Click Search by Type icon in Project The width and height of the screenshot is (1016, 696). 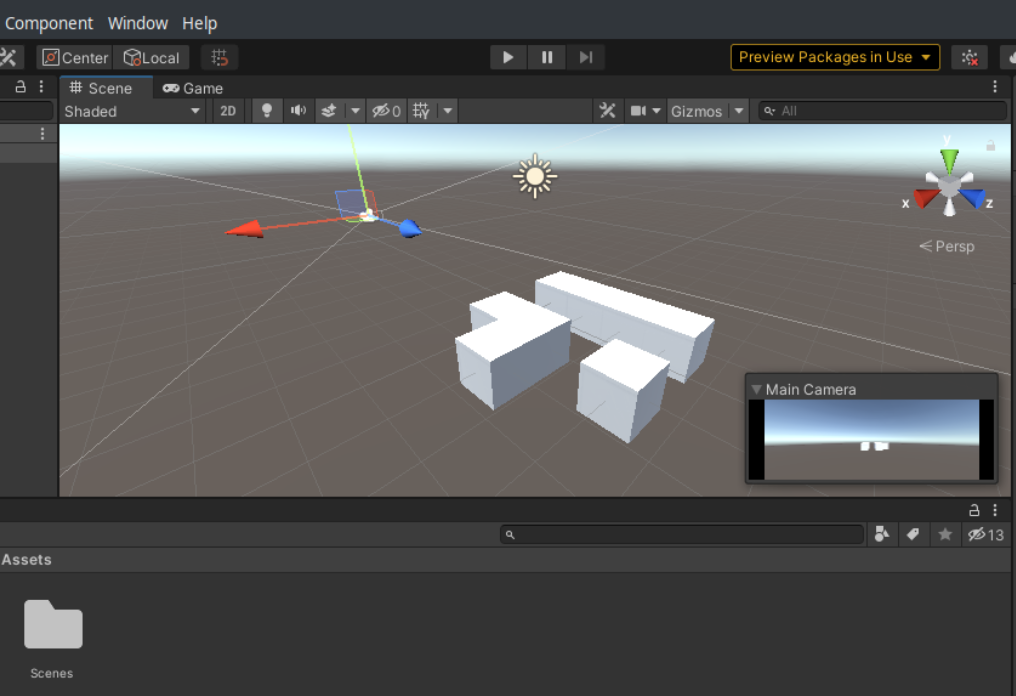(x=881, y=535)
